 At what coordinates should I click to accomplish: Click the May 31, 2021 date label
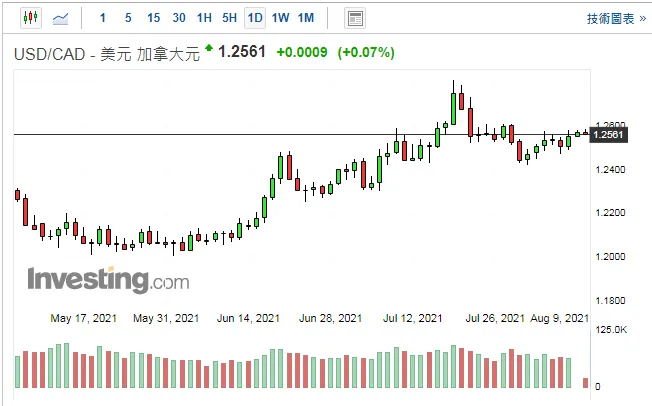click(166, 318)
